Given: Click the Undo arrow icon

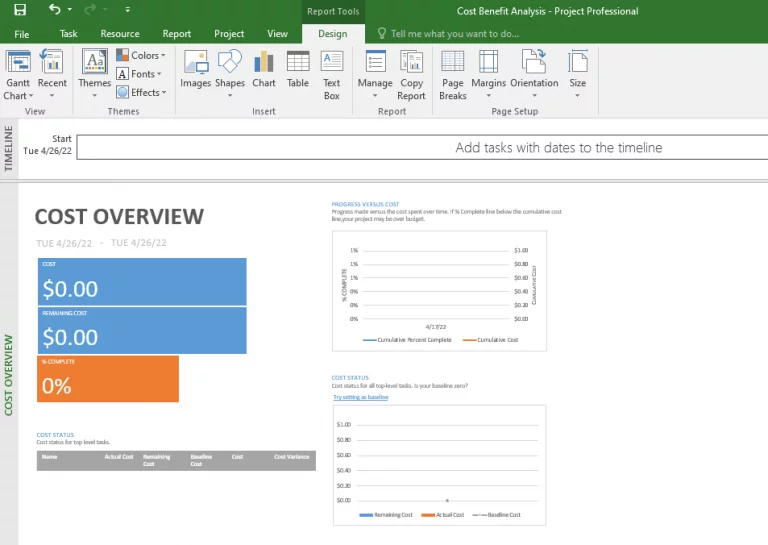Looking at the screenshot, I should 55,10.
